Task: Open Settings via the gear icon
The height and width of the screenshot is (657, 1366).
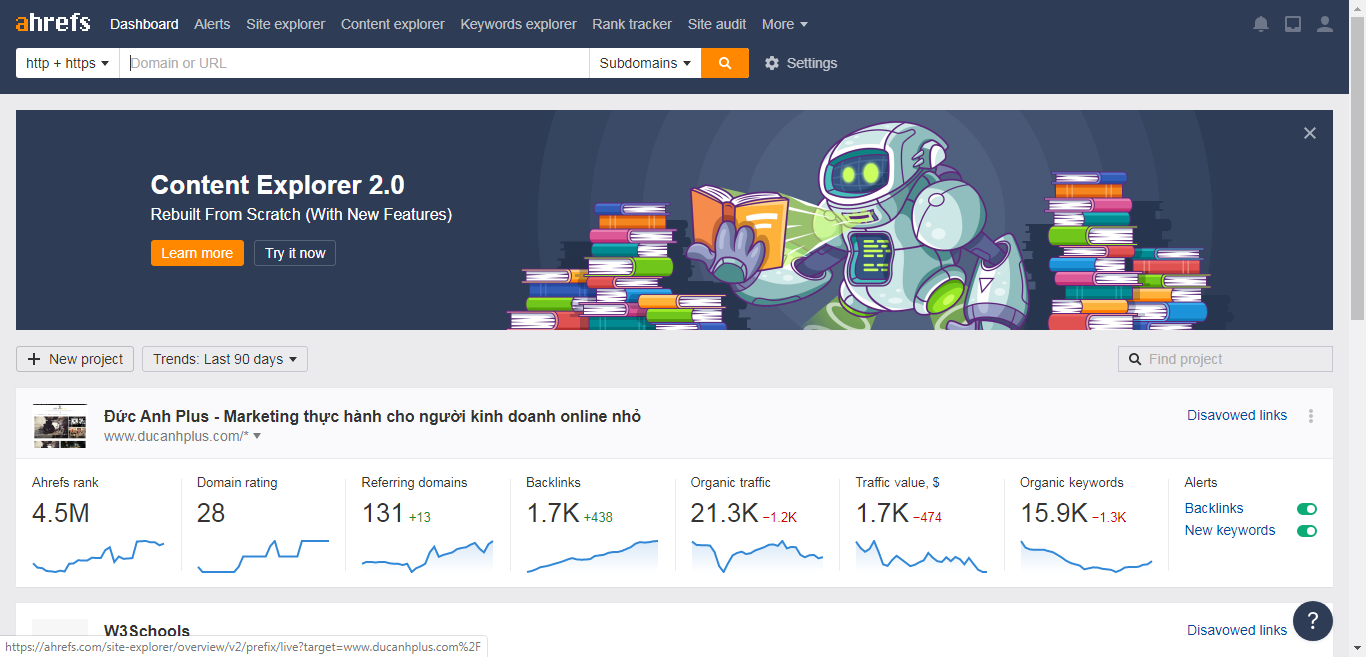Action: pos(772,63)
